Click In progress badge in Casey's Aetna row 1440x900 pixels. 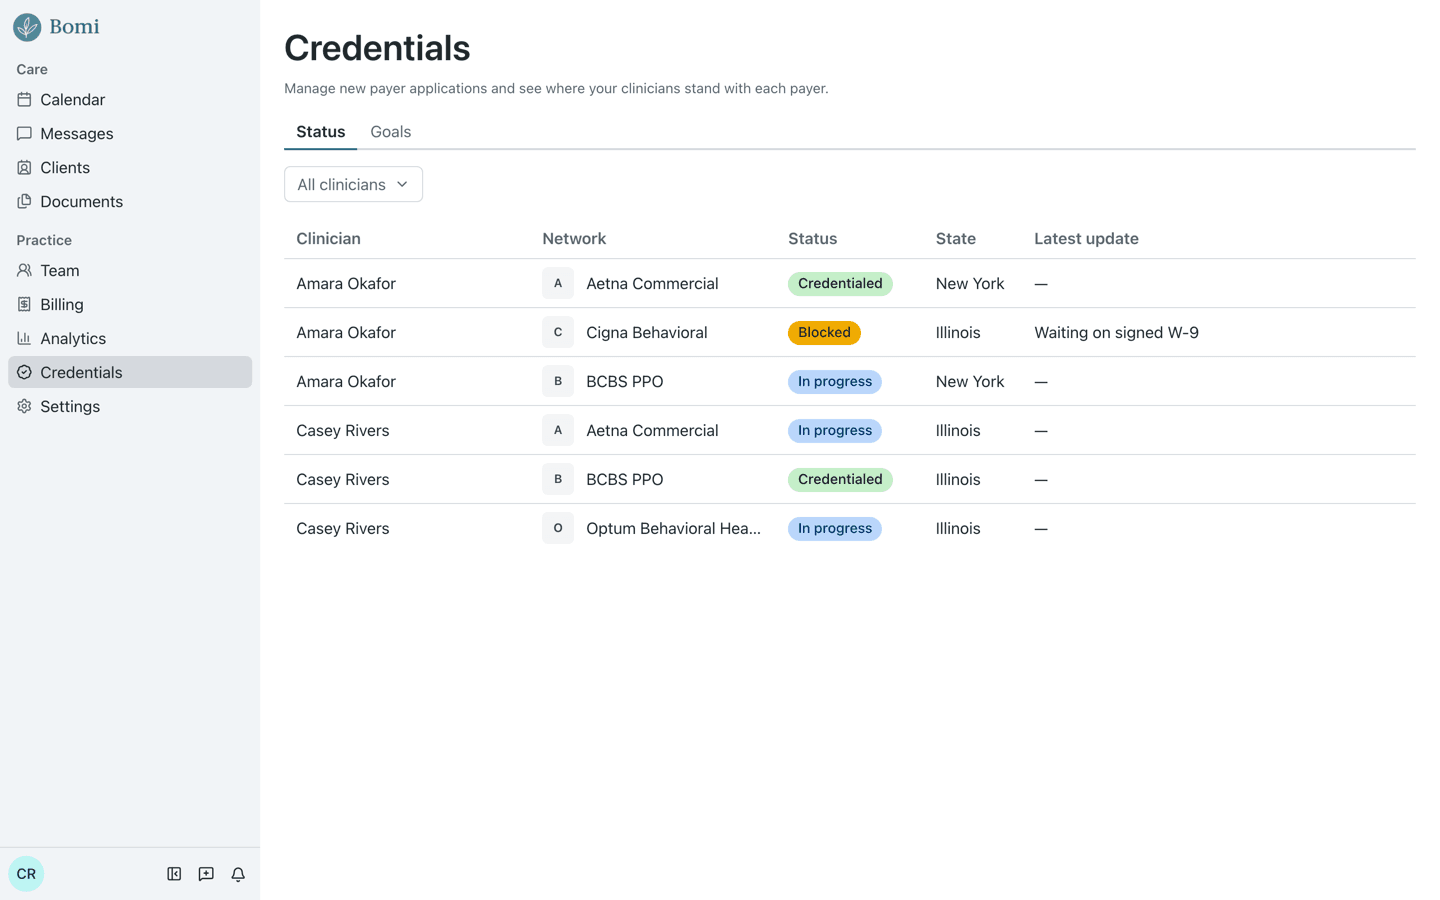point(835,431)
